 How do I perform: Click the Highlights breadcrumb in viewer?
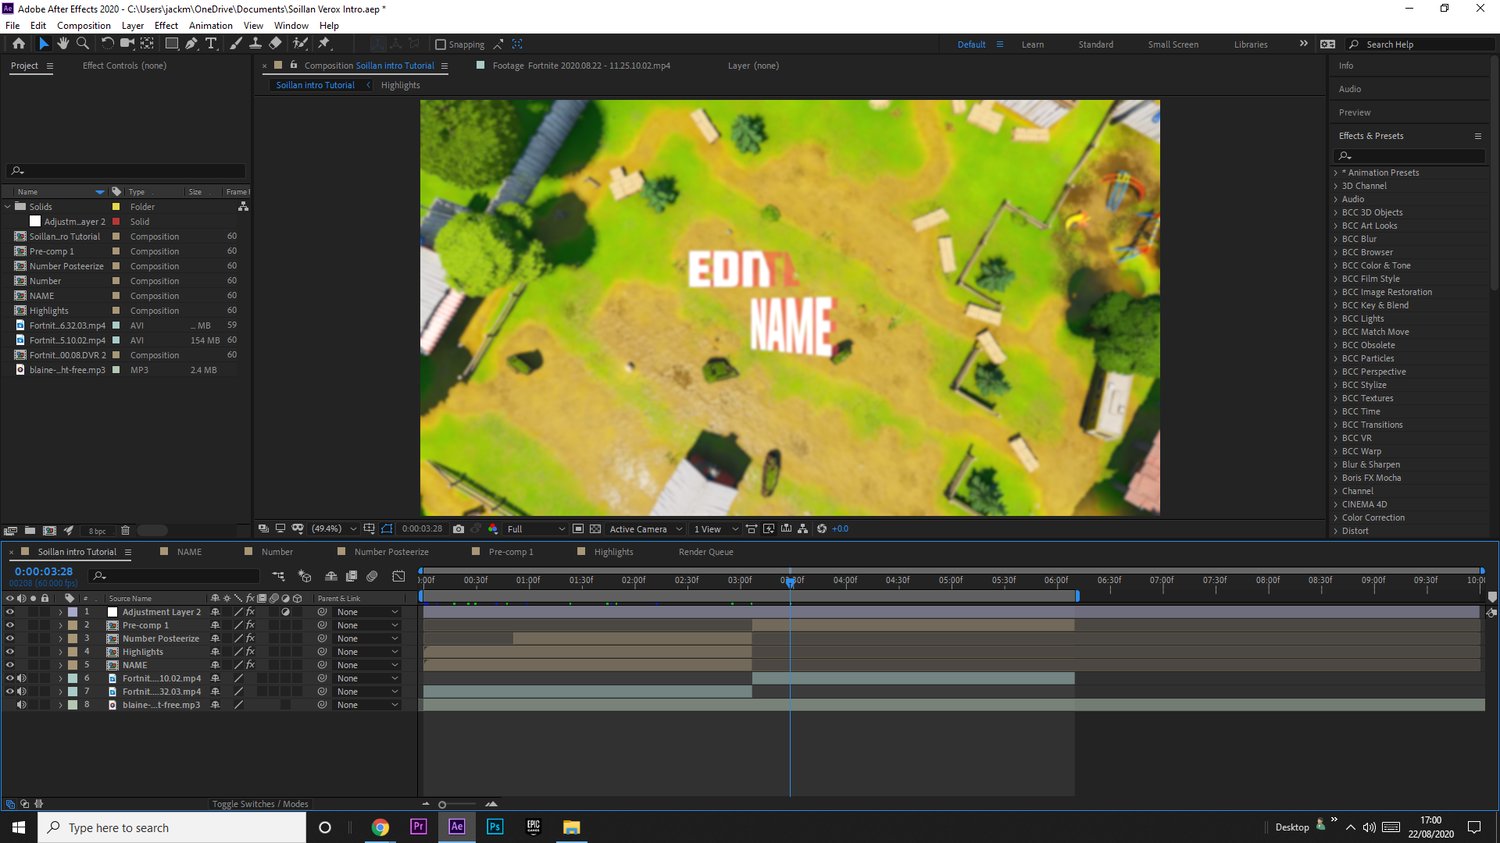400,86
